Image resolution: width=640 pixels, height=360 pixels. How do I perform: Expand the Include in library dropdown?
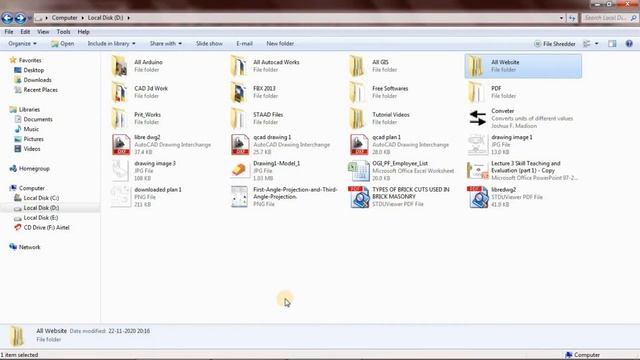coord(111,43)
